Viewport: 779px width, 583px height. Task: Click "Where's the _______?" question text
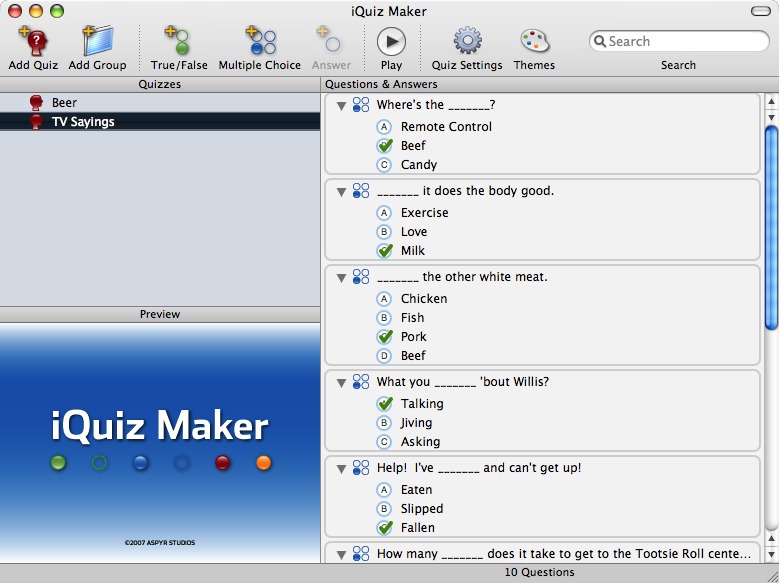436,105
